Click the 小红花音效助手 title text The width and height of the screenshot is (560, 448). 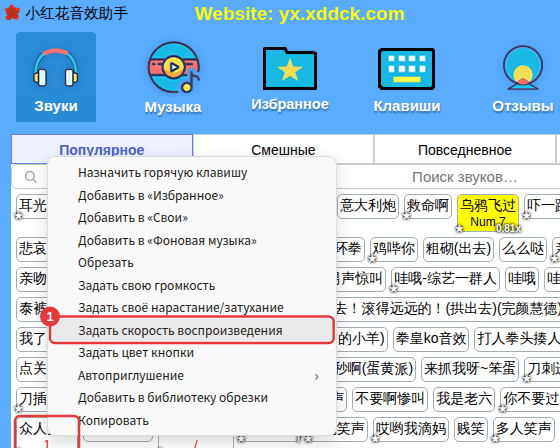(x=76, y=14)
